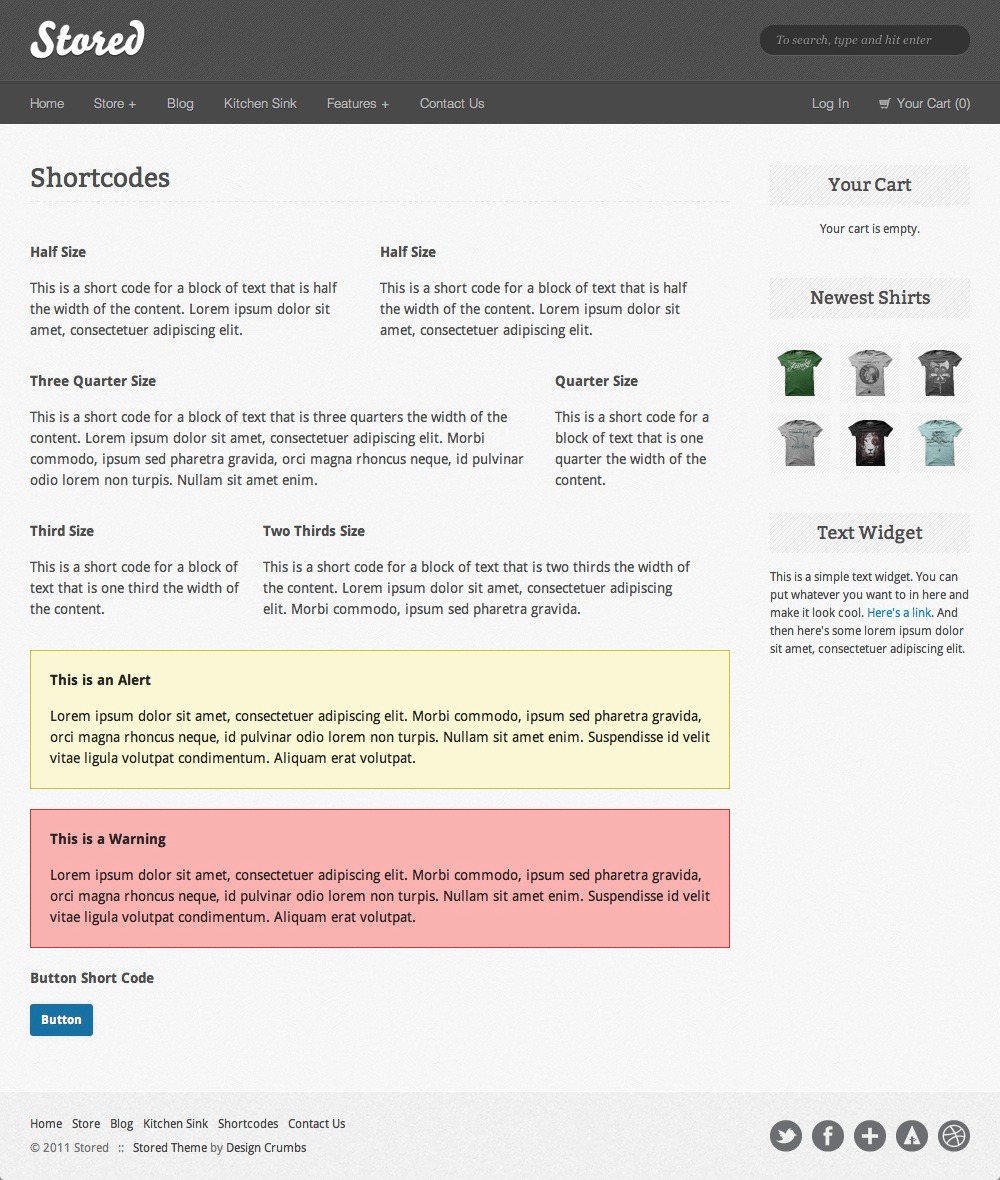Click the Stored logo
This screenshot has width=1000, height=1180.
click(88, 40)
